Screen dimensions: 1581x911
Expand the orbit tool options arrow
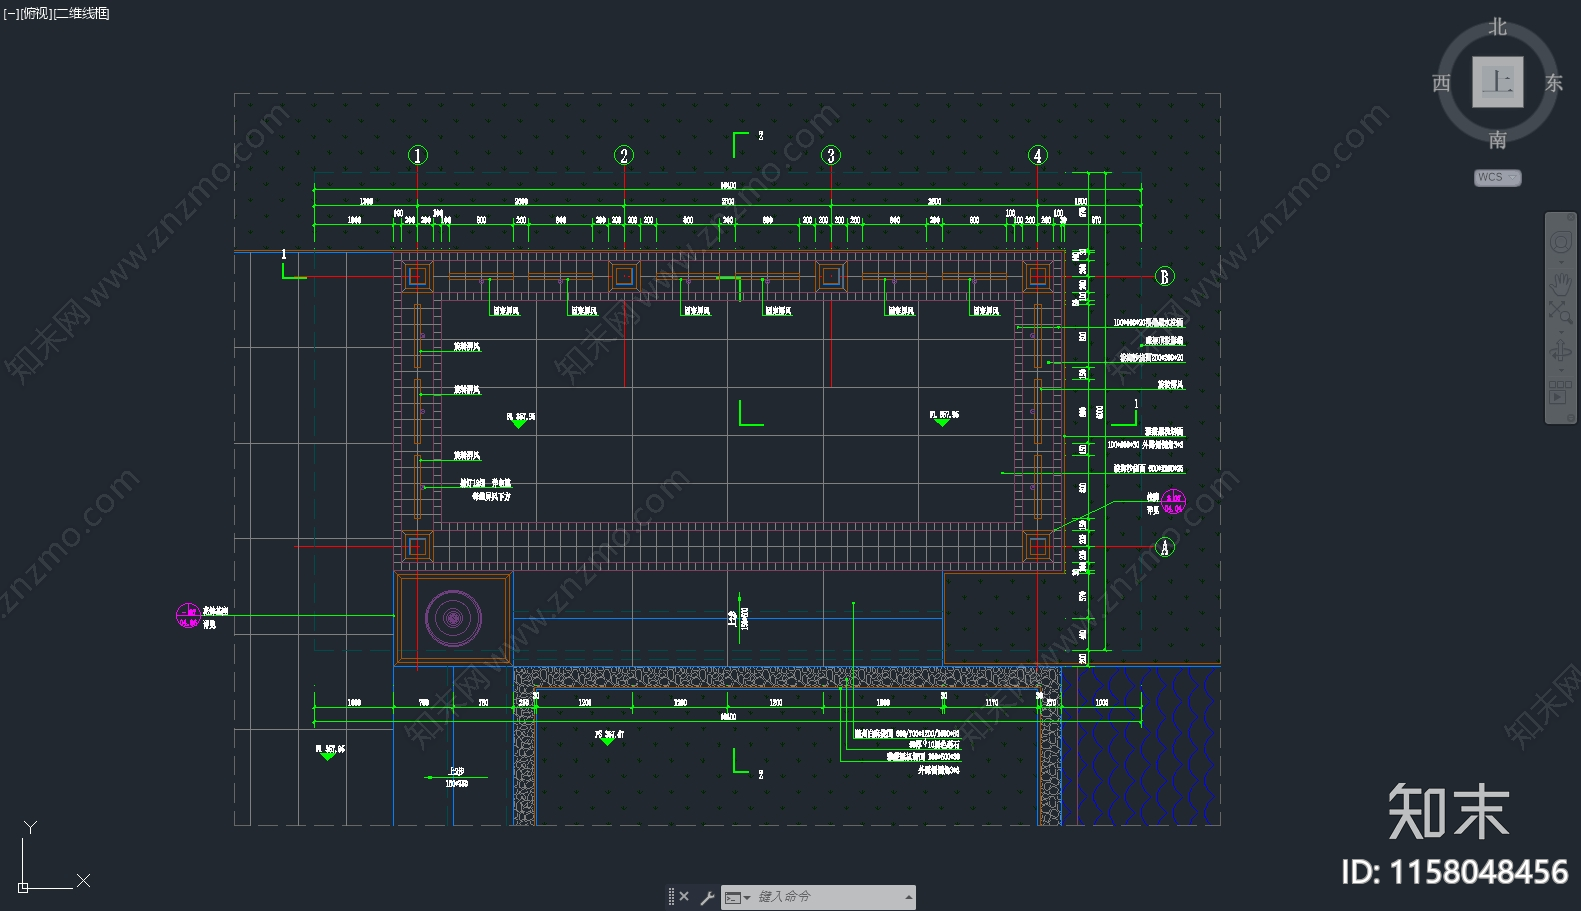[1560, 369]
